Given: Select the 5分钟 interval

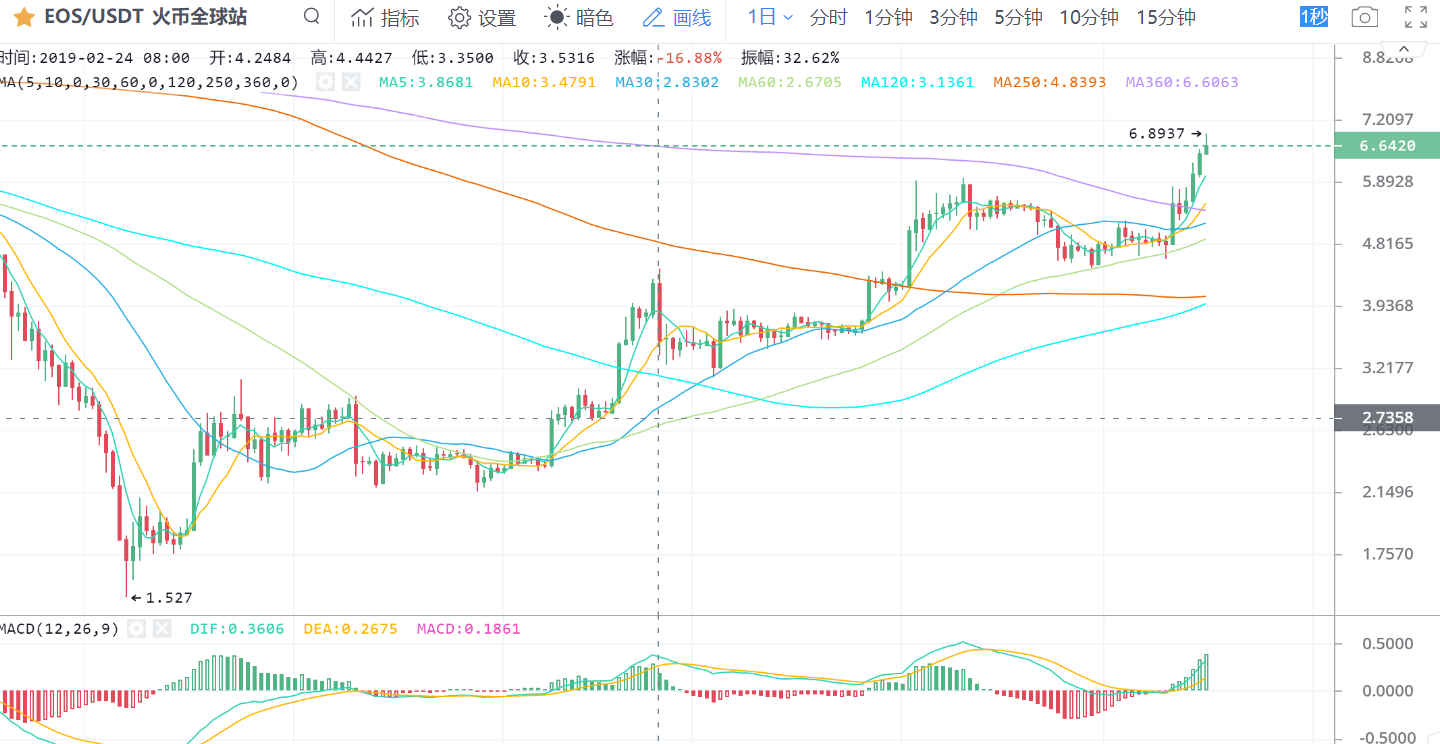Looking at the screenshot, I should (1018, 17).
